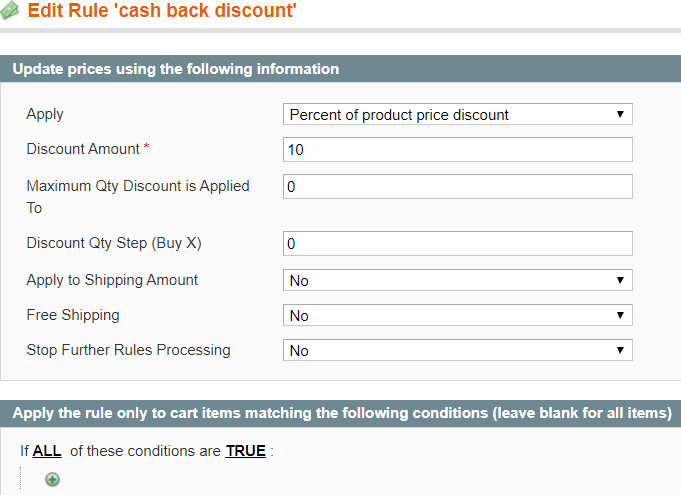Viewport: 681px width, 495px height.
Task: Click the 'Update prices using the following information' header
Action: (175, 69)
